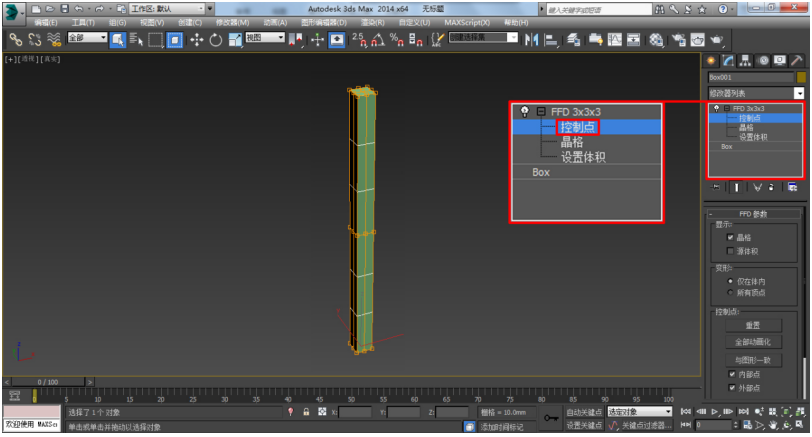Open the 修改器(M) menu
Screen dimensions: 812x437
pos(233,22)
